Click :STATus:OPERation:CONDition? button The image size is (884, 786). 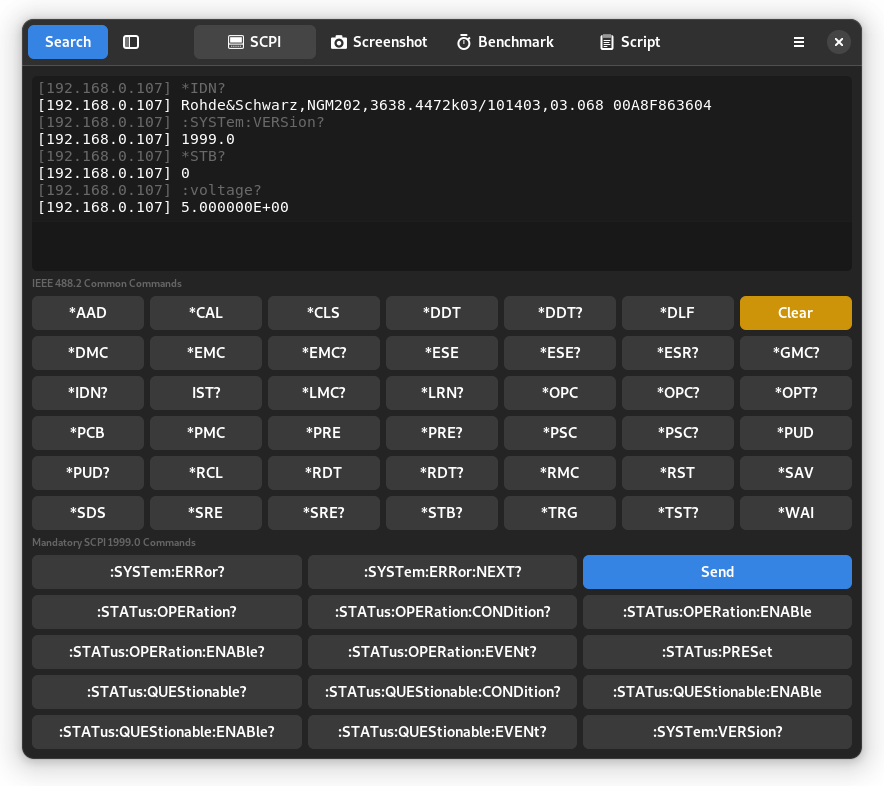443,612
